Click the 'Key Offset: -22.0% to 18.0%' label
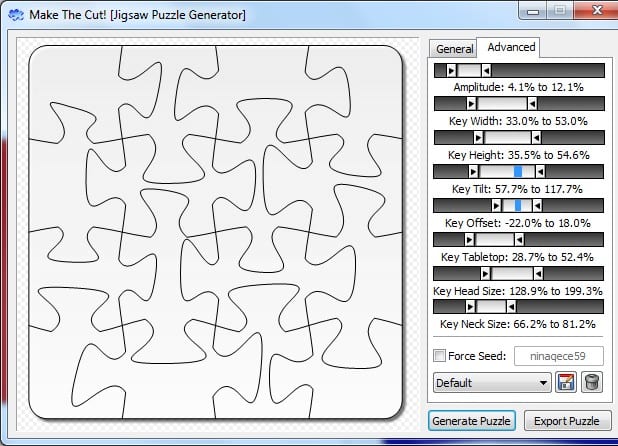The height and width of the screenshot is (446, 618). click(518, 223)
